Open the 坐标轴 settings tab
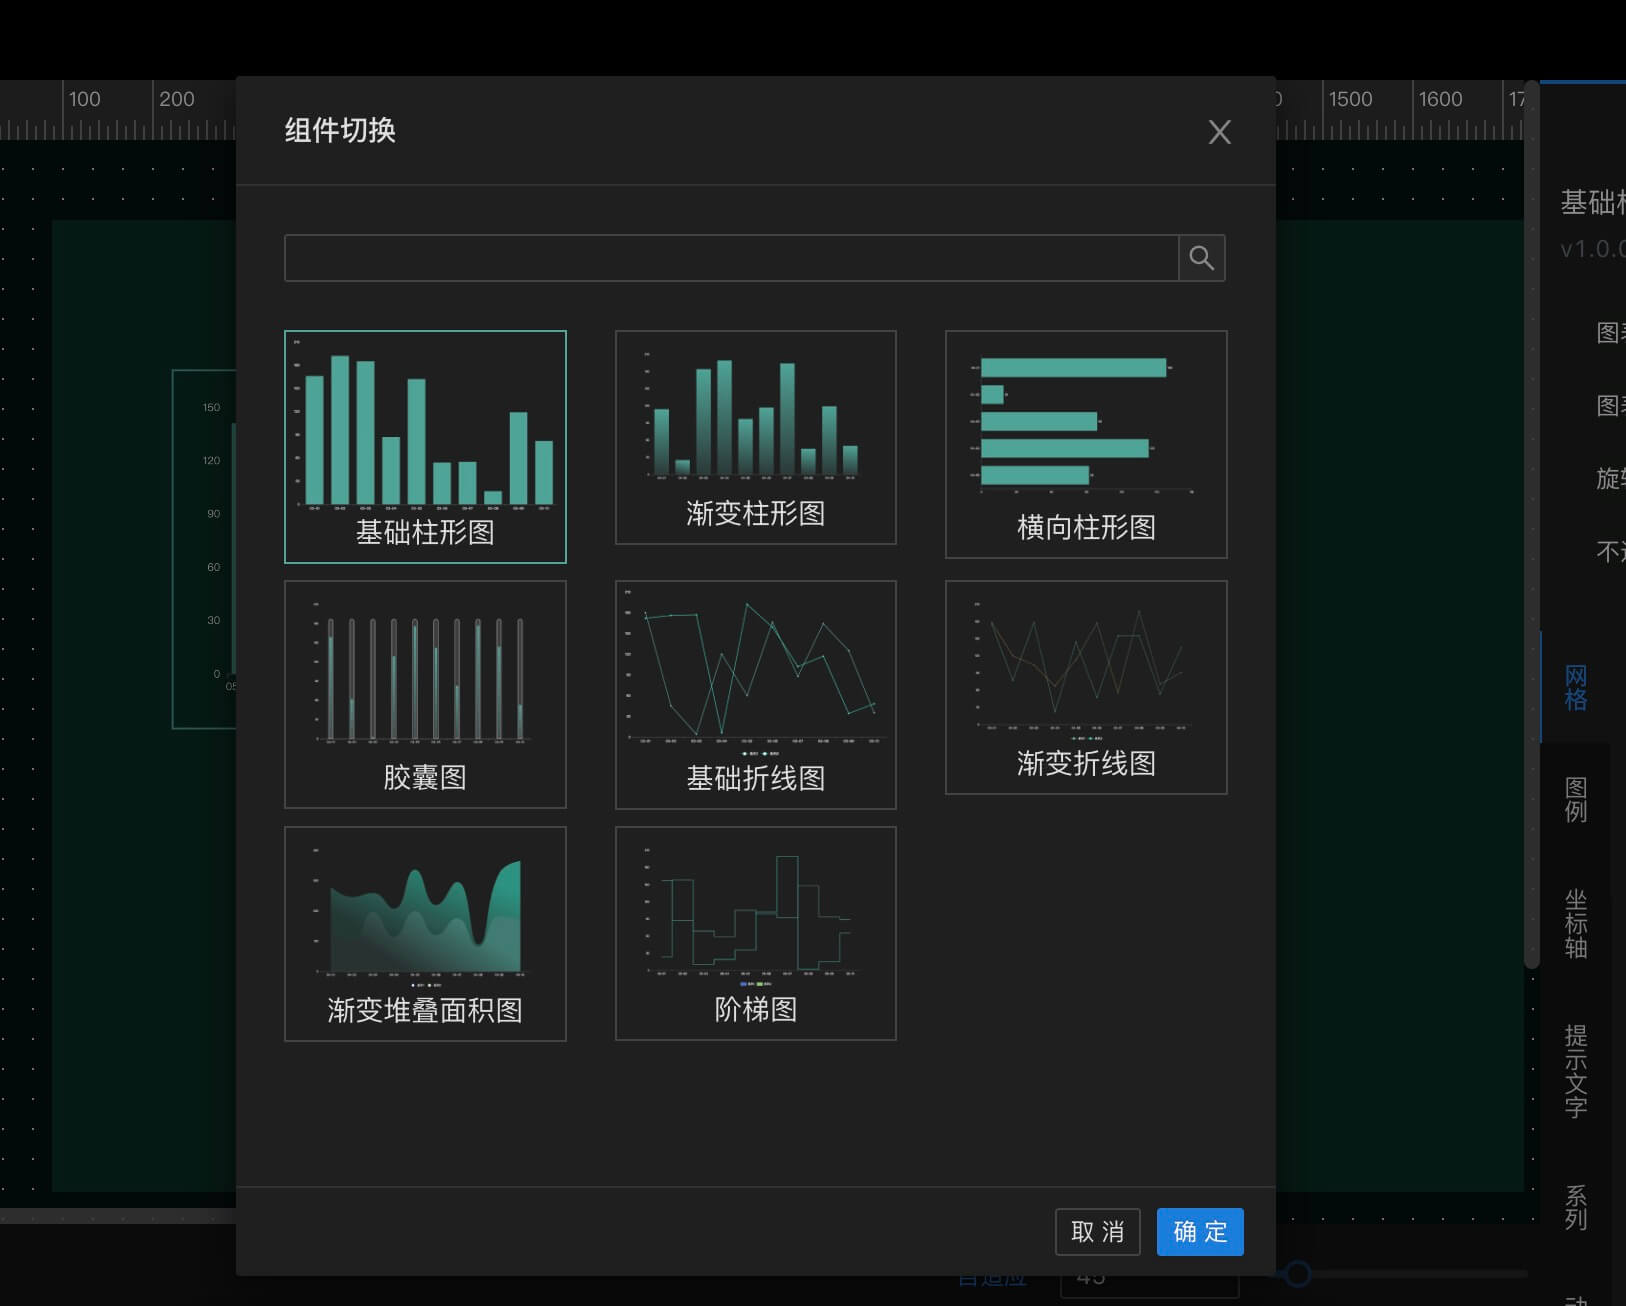1626x1306 pixels. tap(1576, 923)
